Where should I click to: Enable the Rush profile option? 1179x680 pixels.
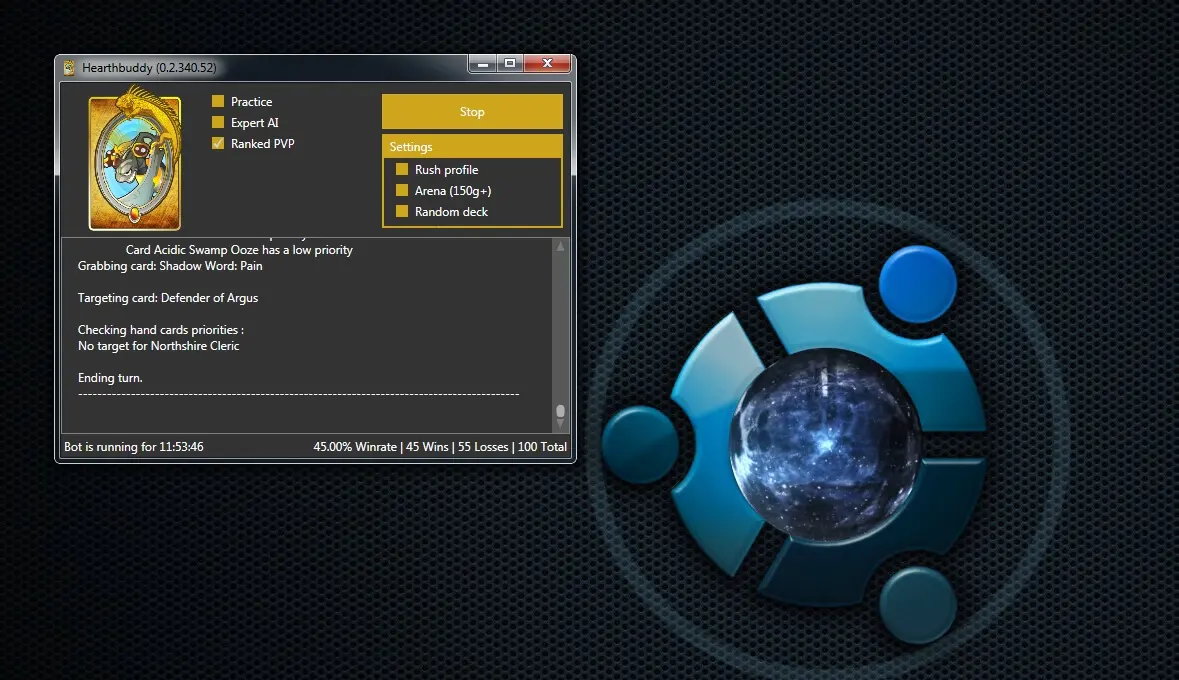(402, 169)
